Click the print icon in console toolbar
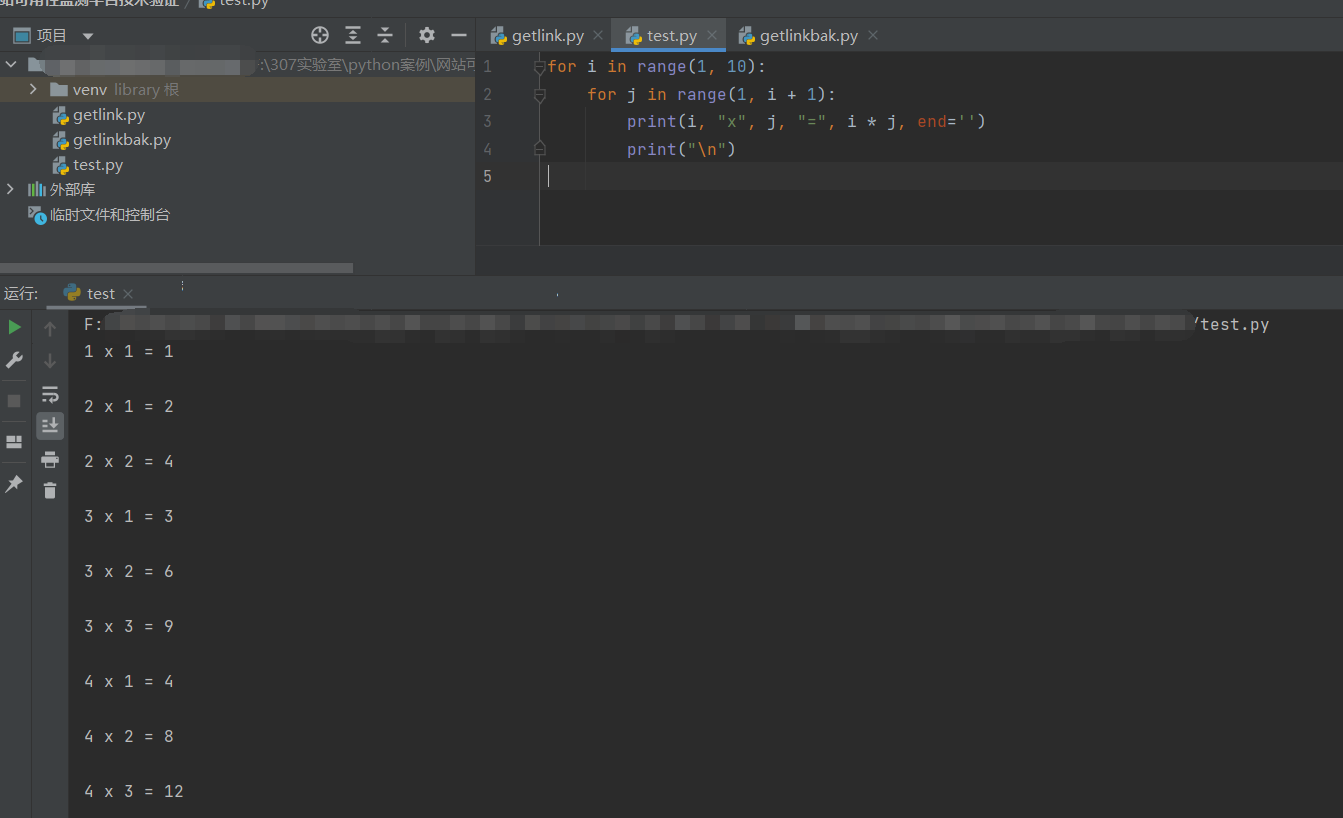Screen dimensions: 1343x818 [50, 460]
